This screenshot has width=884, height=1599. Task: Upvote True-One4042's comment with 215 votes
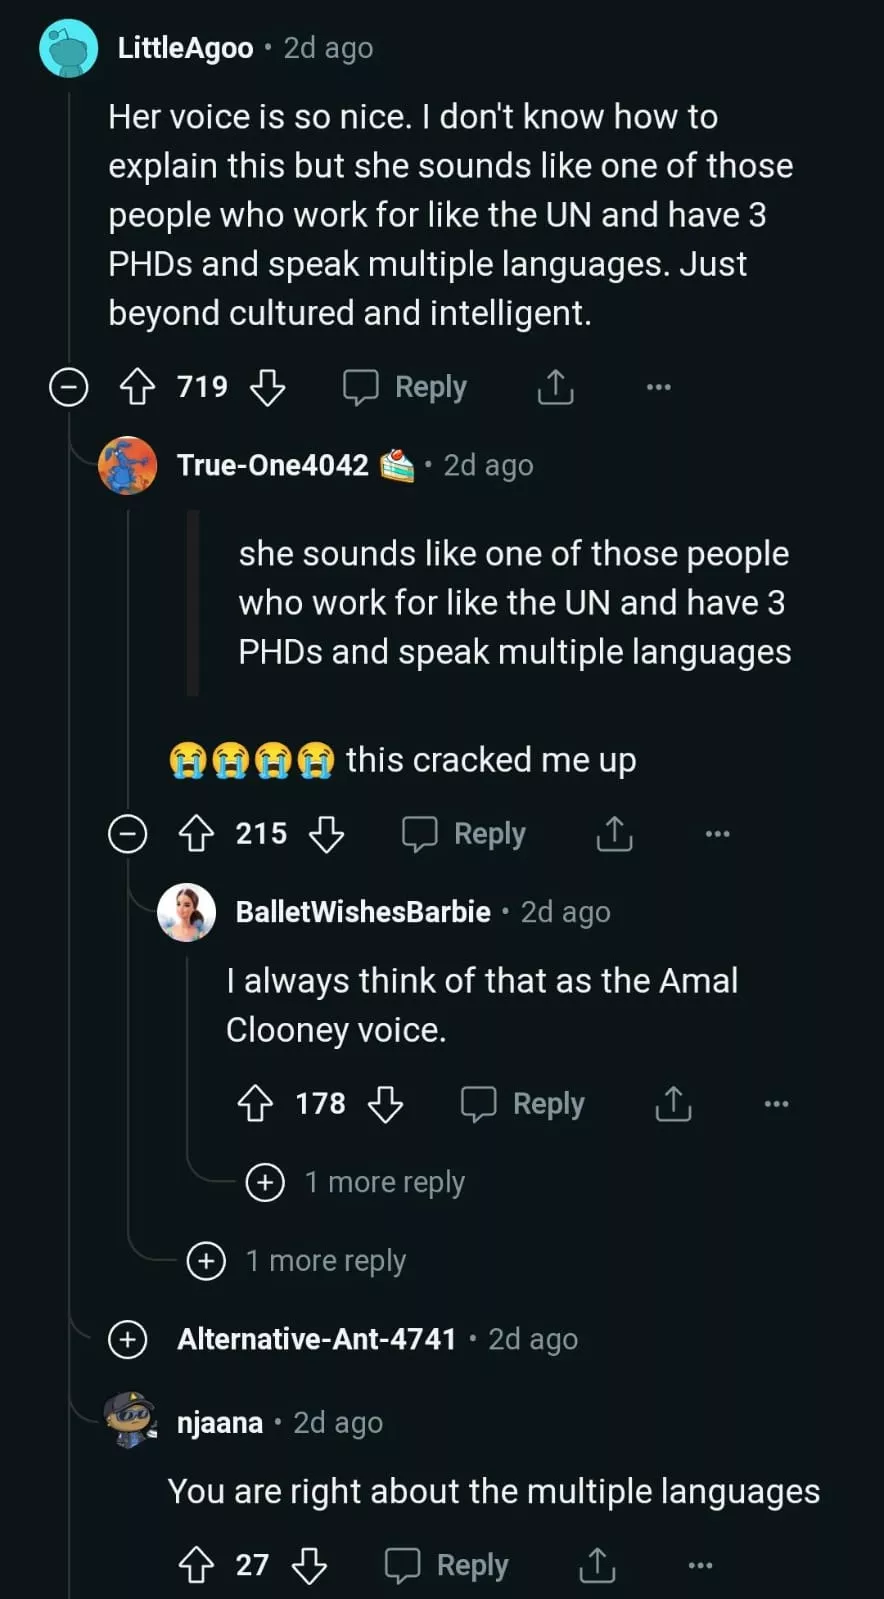[x=196, y=834]
